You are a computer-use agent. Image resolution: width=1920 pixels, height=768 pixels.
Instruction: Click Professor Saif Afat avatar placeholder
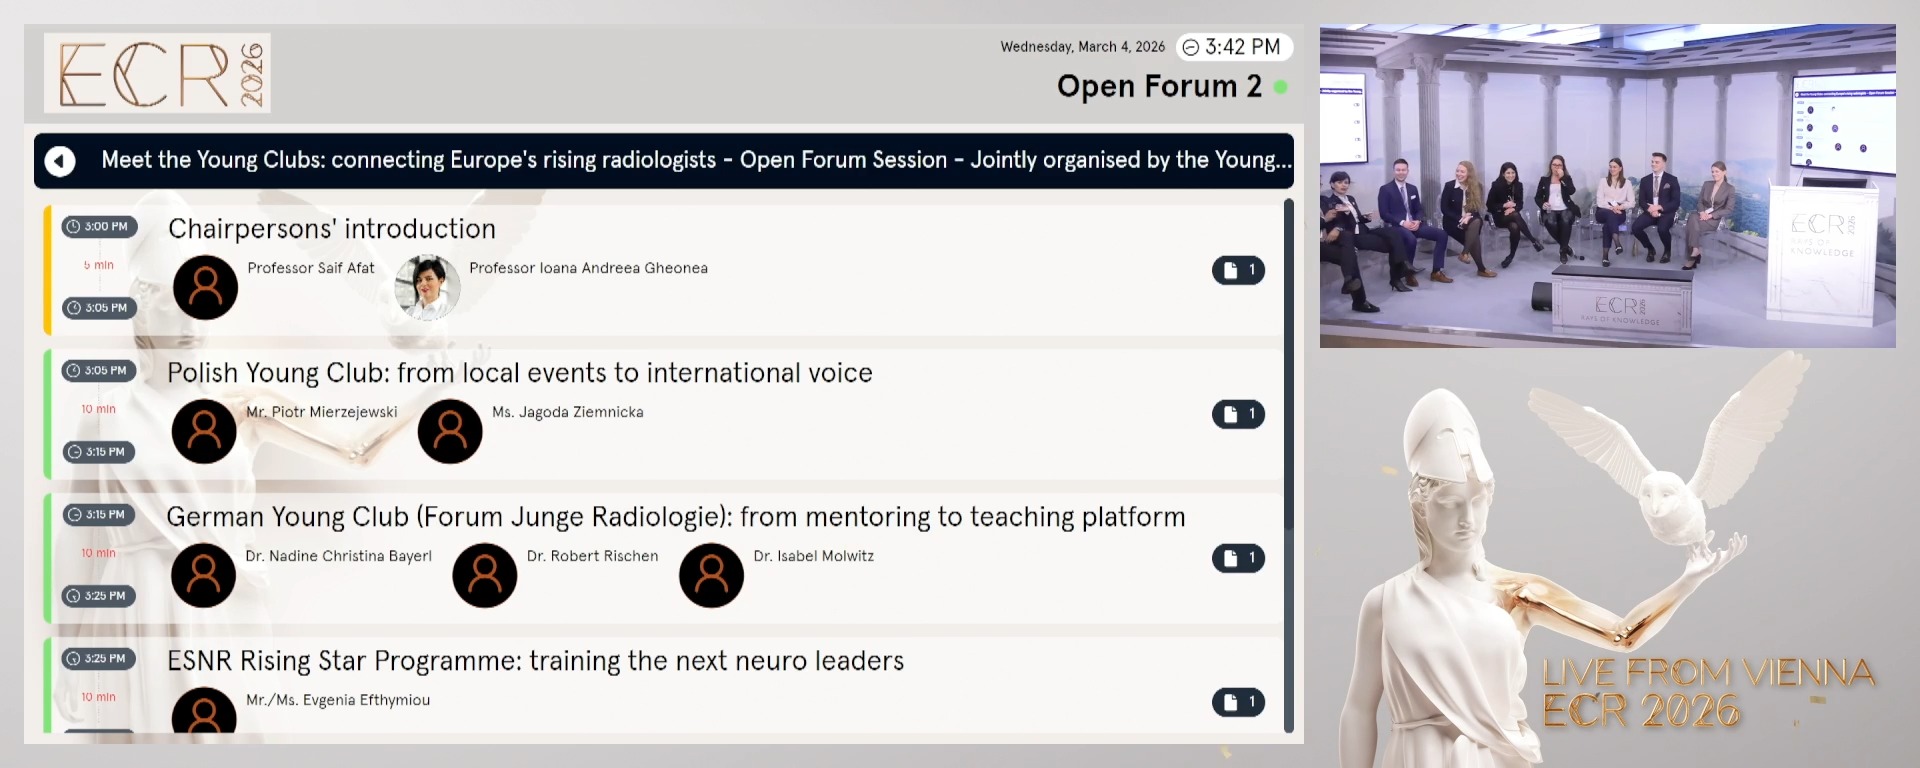coord(205,288)
